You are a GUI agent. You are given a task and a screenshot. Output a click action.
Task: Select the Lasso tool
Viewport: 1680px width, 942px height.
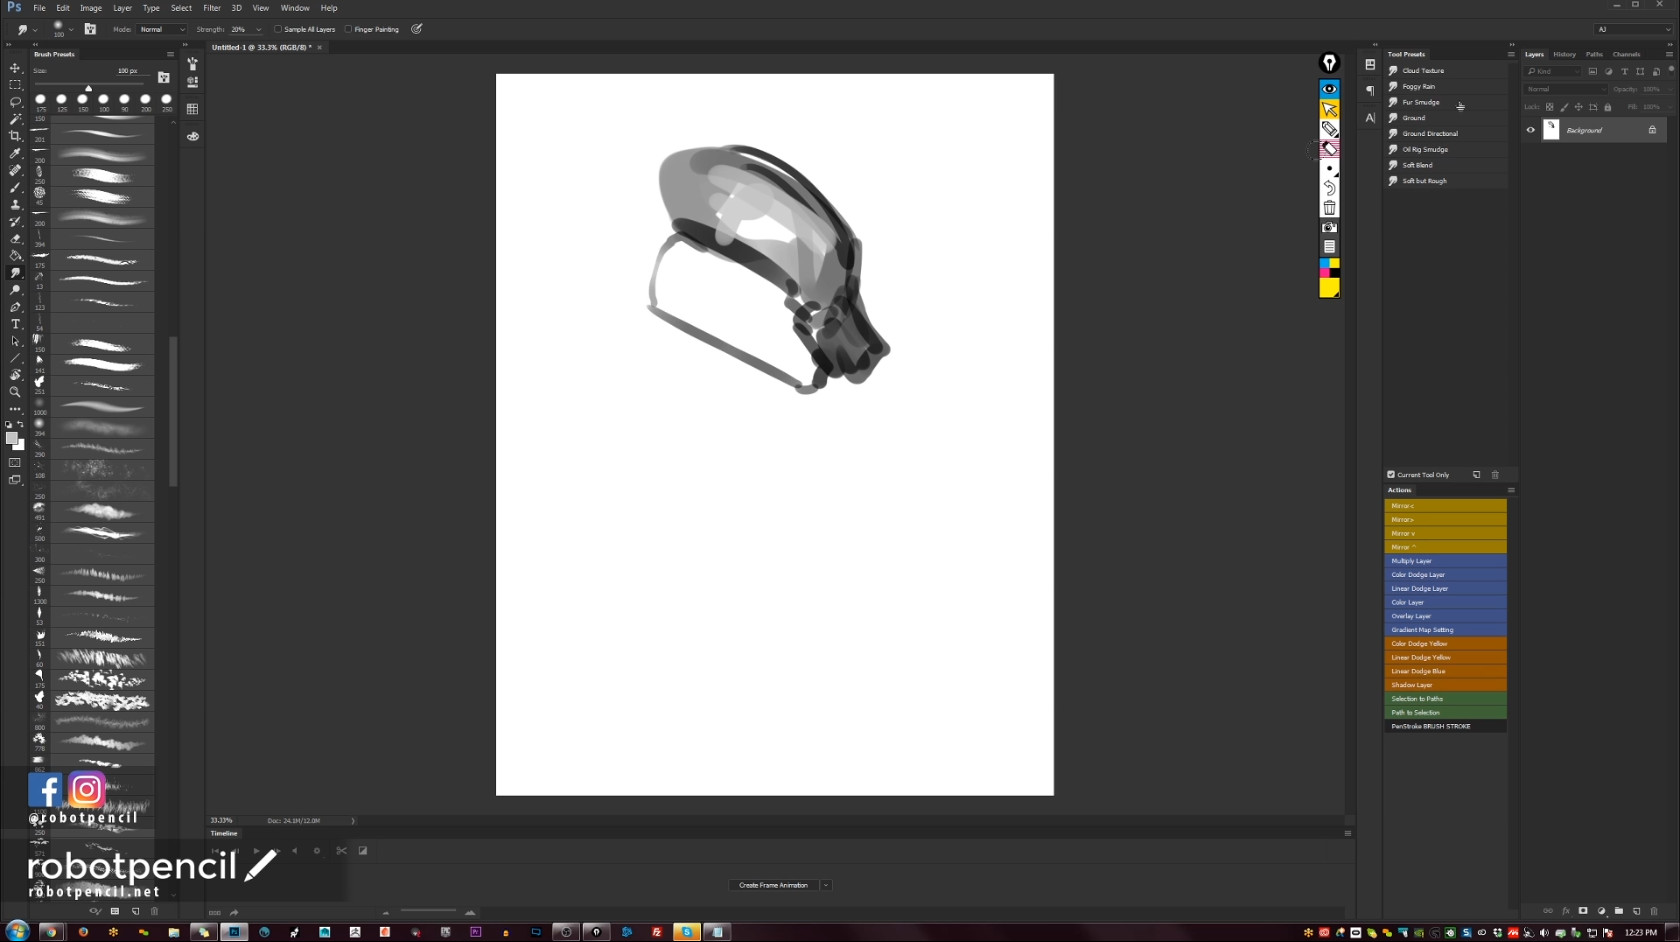click(15, 102)
